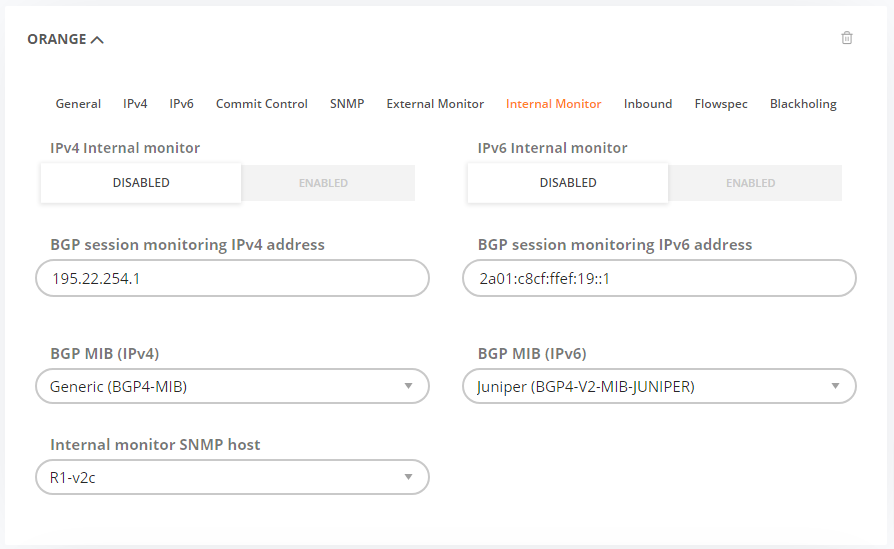The image size is (894, 549).
Task: Edit the BGP session monitoring IPv6 address field
Action: click(659, 278)
